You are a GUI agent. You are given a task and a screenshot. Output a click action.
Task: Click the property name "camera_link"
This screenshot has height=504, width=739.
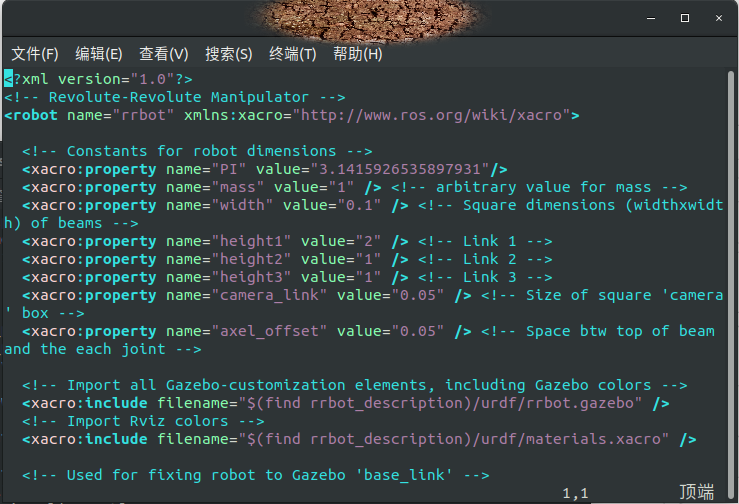(x=269, y=295)
